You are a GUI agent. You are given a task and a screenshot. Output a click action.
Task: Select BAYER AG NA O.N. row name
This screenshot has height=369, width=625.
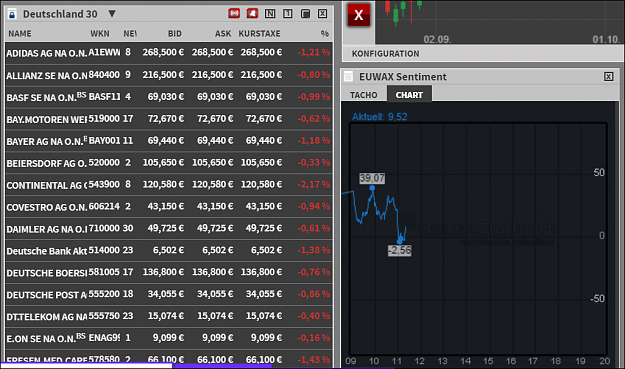click(x=47, y=141)
